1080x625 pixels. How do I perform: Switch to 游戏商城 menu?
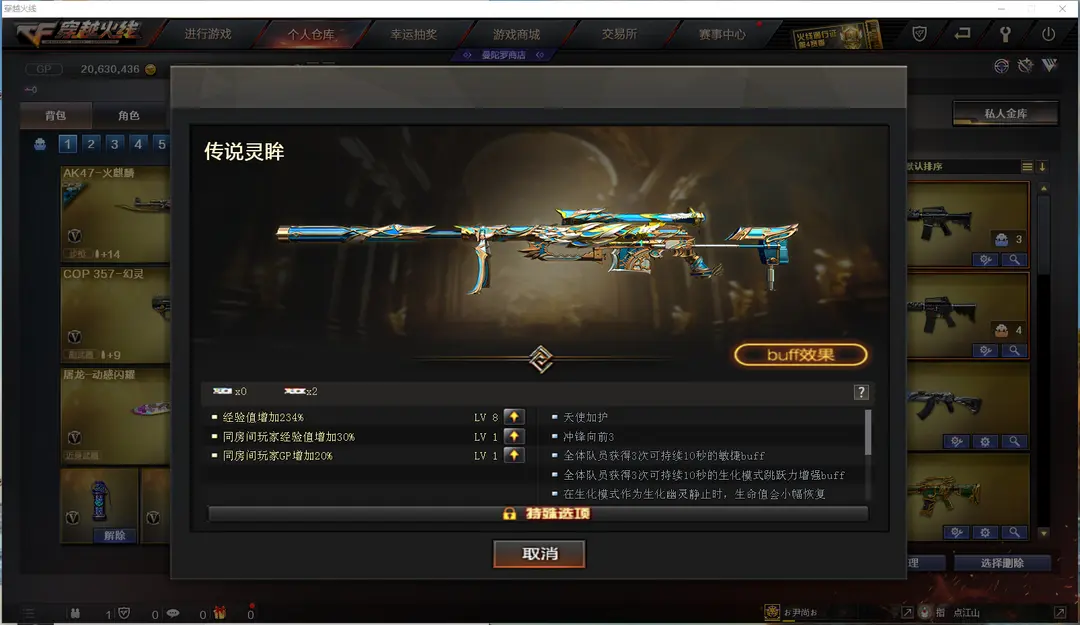click(517, 34)
